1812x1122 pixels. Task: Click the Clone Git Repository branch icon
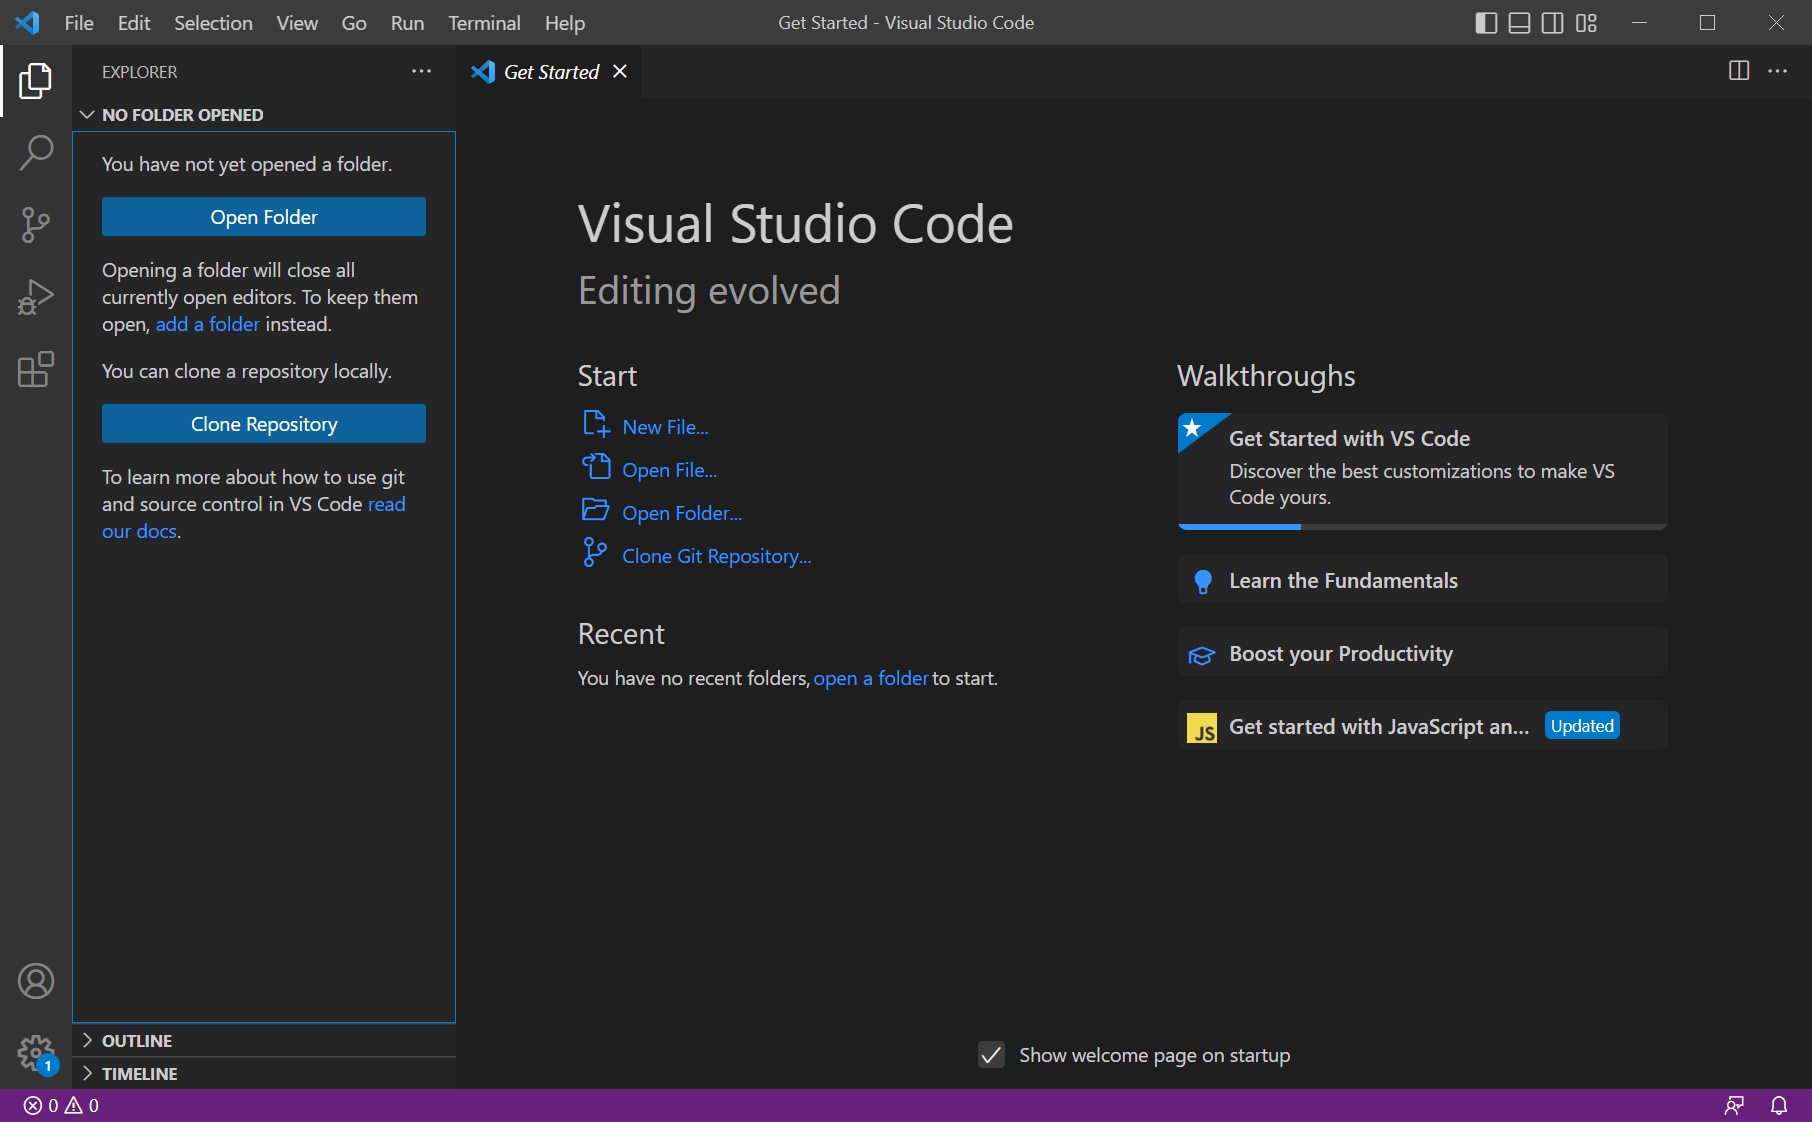click(x=595, y=552)
